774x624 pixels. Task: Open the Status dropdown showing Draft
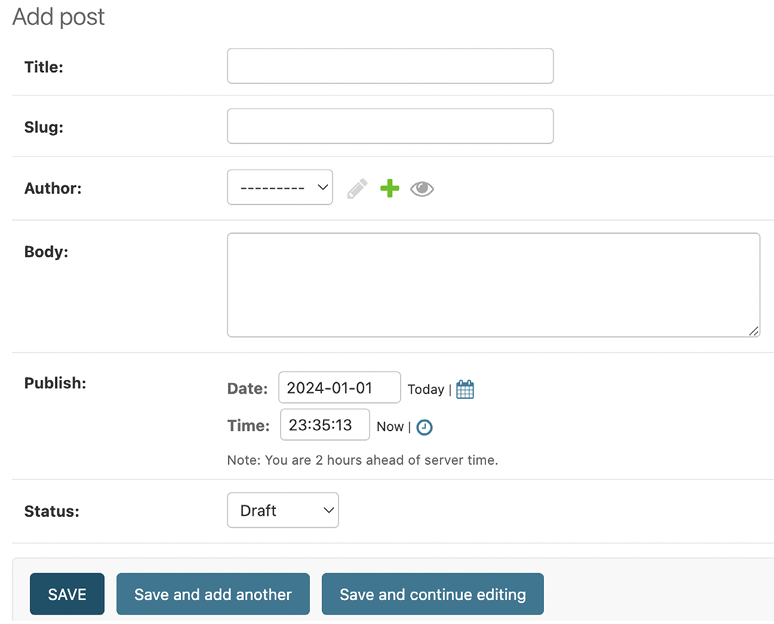(x=283, y=510)
